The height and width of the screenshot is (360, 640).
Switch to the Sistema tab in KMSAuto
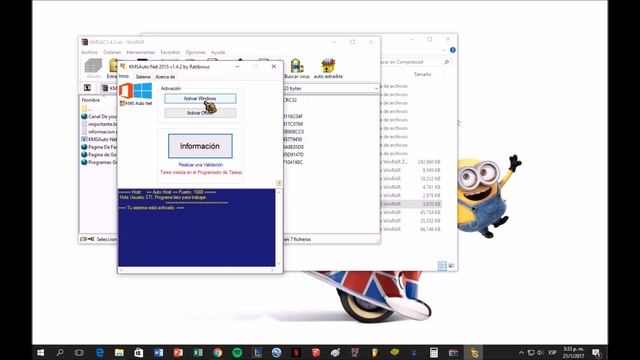click(143, 77)
